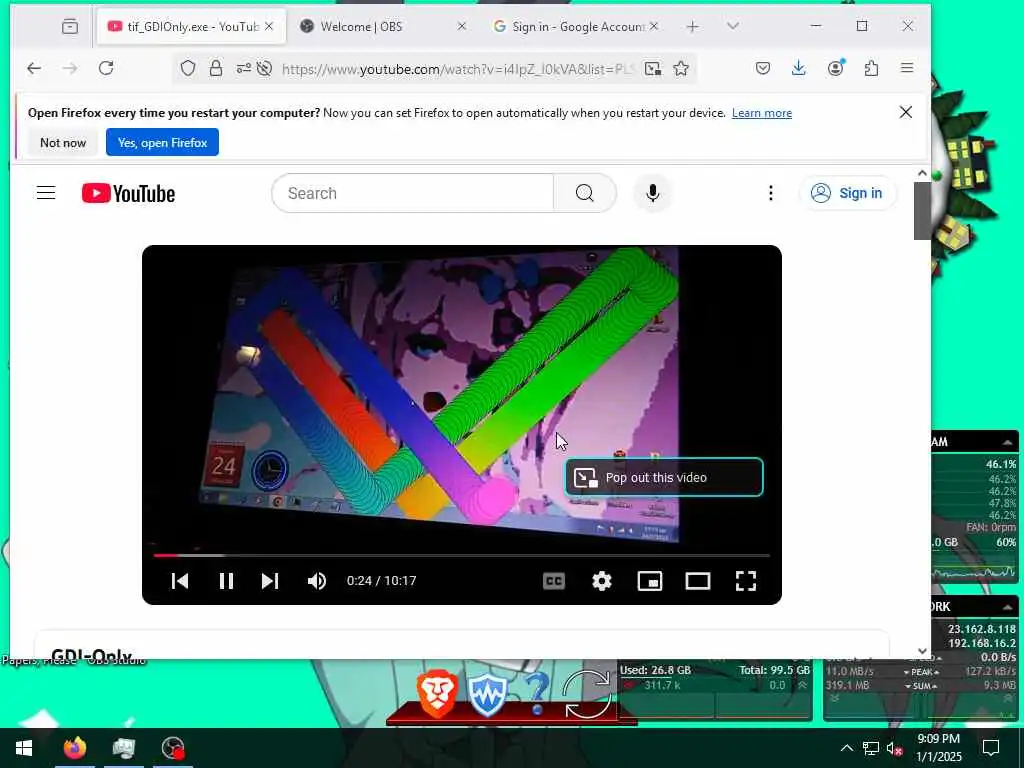The height and width of the screenshot is (768, 1024).
Task: Open OBS Studio from the taskbar
Action: [173, 748]
